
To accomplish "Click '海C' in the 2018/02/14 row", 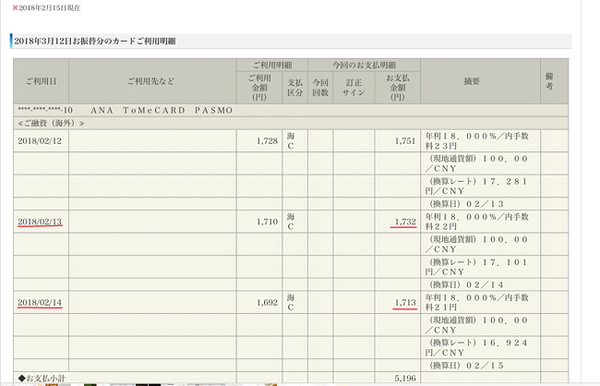I will [291, 302].
